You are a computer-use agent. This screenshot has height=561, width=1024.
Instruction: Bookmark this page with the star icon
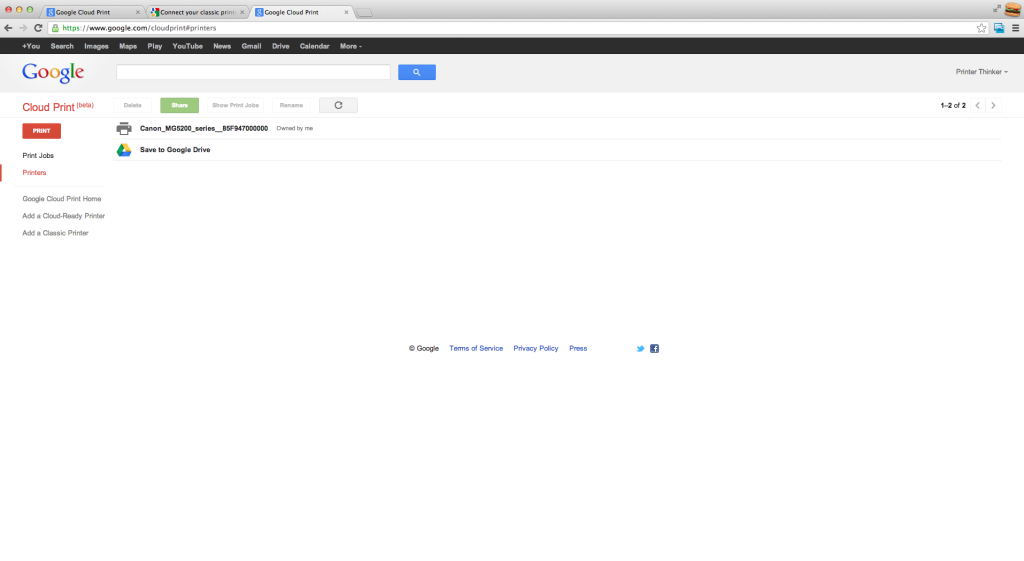click(x=981, y=28)
